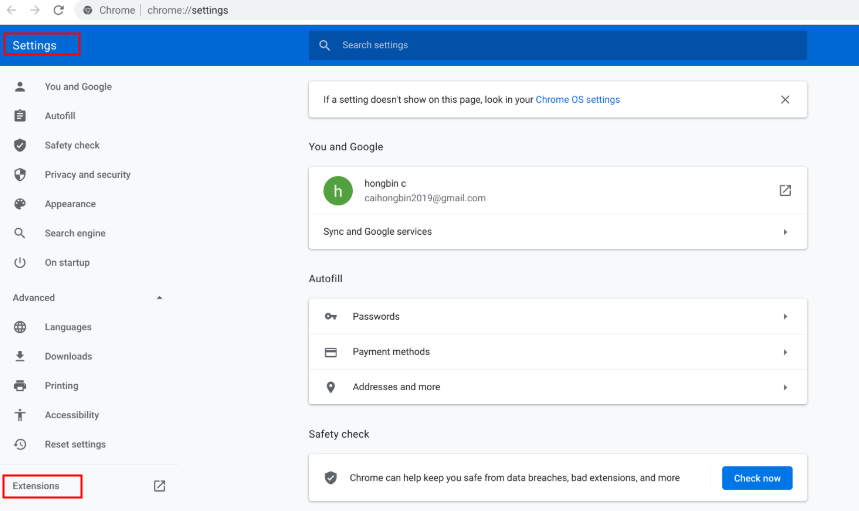The width and height of the screenshot is (859, 511).
Task: Open the Downloads settings section
Action: 68,357
